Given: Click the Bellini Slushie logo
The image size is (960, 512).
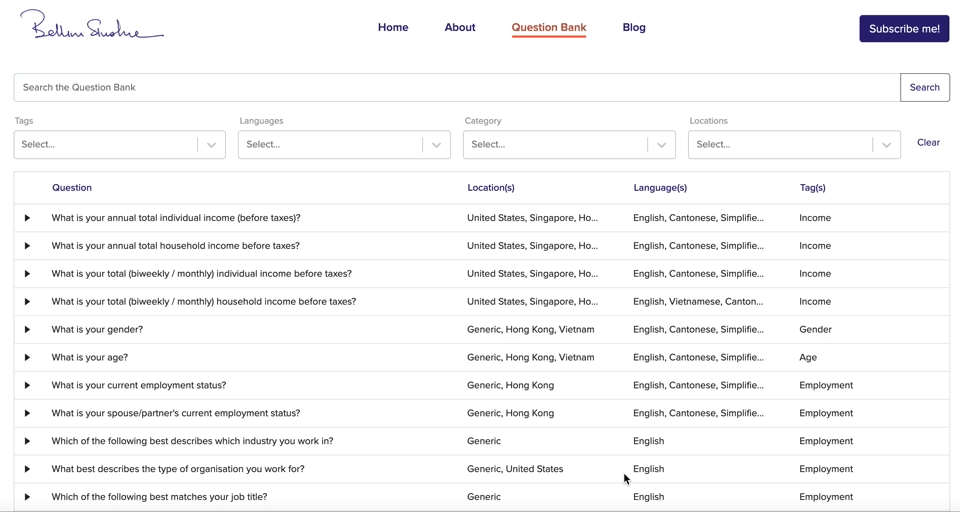Looking at the screenshot, I should pos(91,27).
